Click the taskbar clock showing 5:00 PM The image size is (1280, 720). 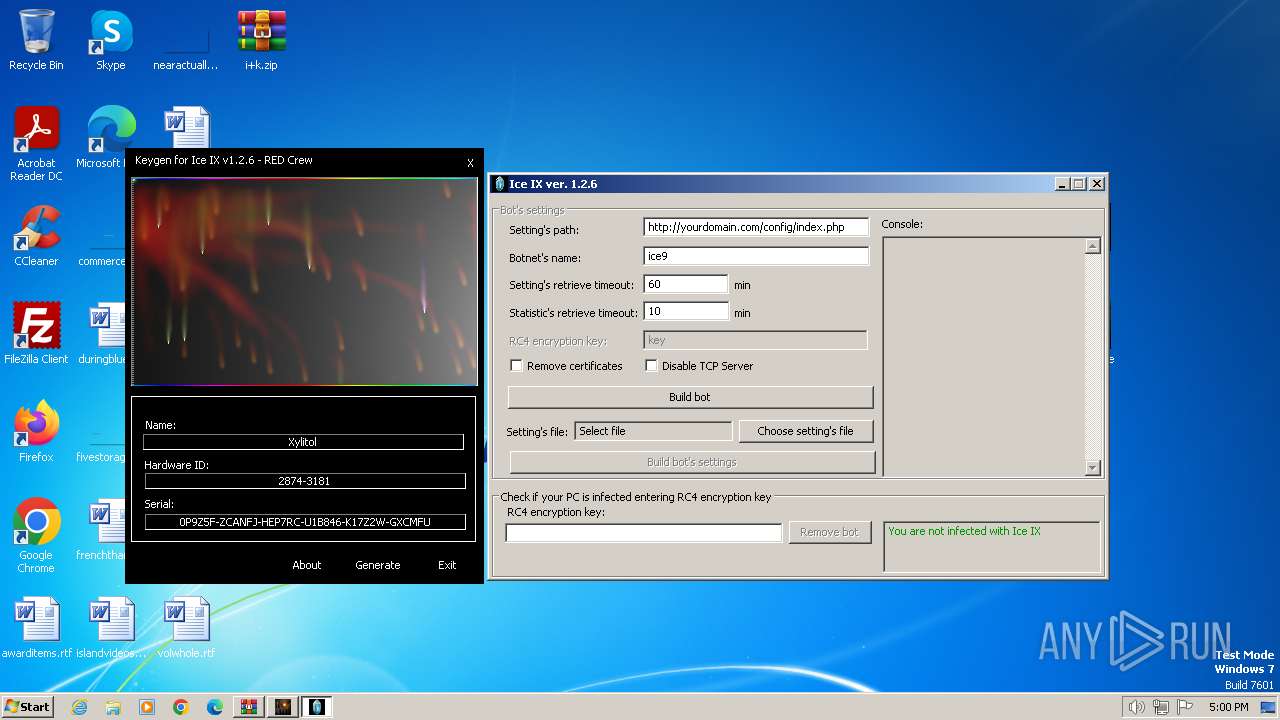pyautogui.click(x=1228, y=707)
